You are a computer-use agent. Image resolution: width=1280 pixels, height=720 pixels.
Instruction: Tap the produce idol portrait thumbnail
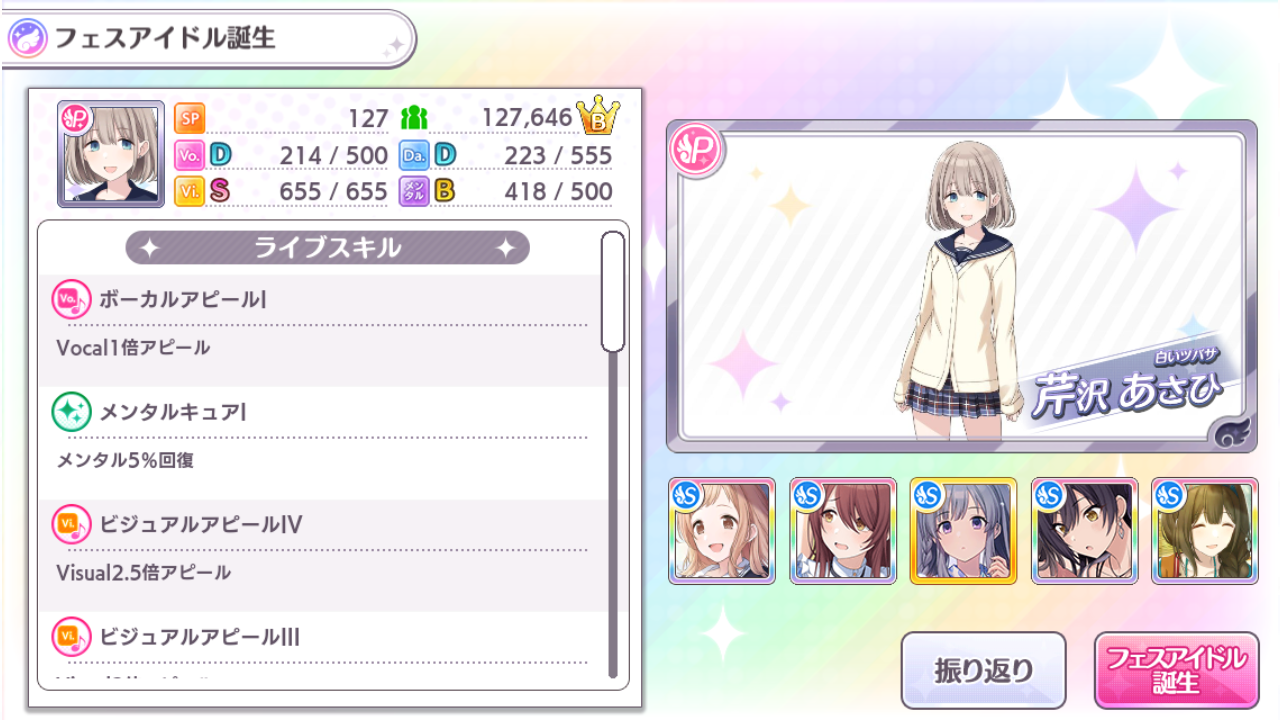pyautogui.click(x=111, y=154)
